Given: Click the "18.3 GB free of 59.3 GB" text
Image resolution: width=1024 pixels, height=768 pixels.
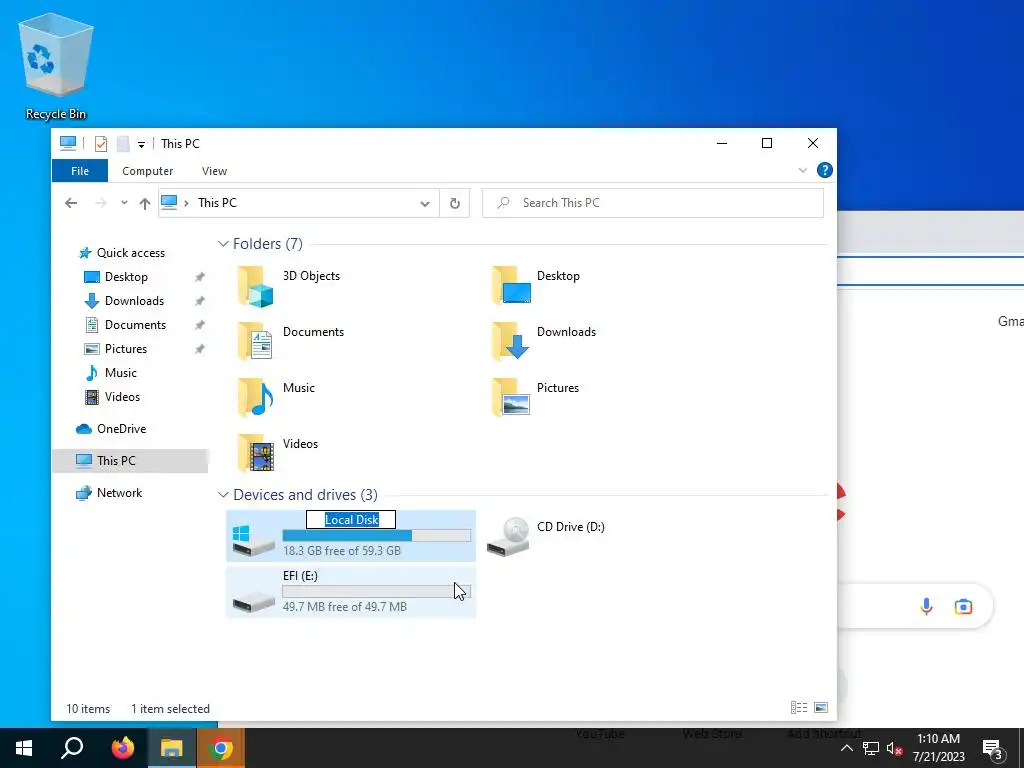Looking at the screenshot, I should coord(342,551).
